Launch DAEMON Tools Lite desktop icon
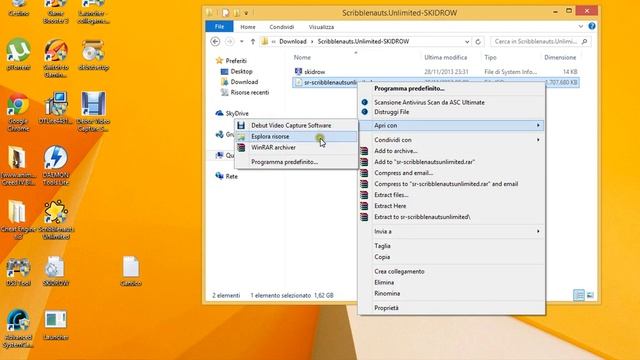640x360 pixels. [x=56, y=165]
